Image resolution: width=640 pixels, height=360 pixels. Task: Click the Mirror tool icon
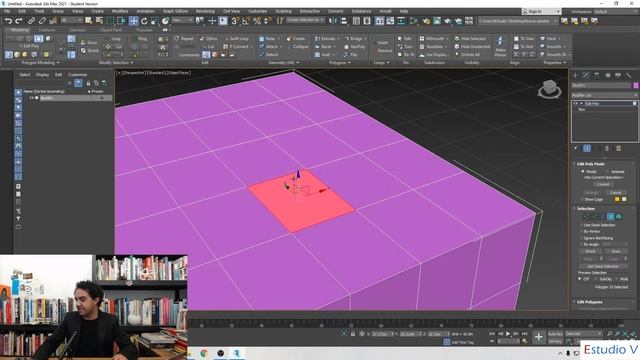pyautogui.click(x=333, y=21)
